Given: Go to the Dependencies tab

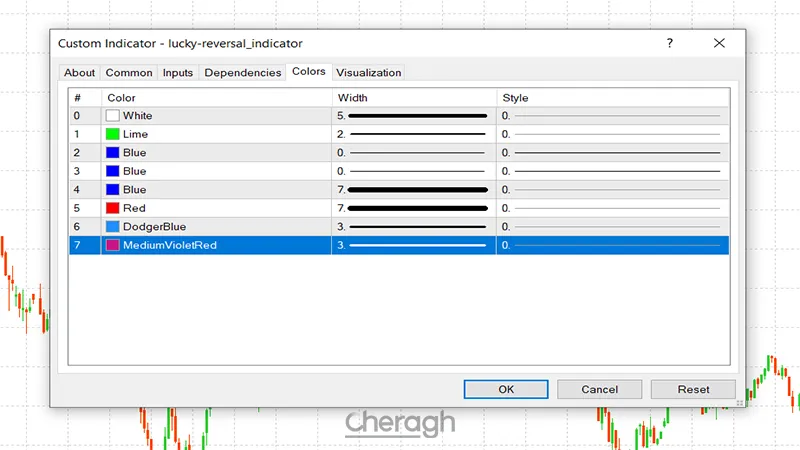Looking at the screenshot, I should 243,73.
